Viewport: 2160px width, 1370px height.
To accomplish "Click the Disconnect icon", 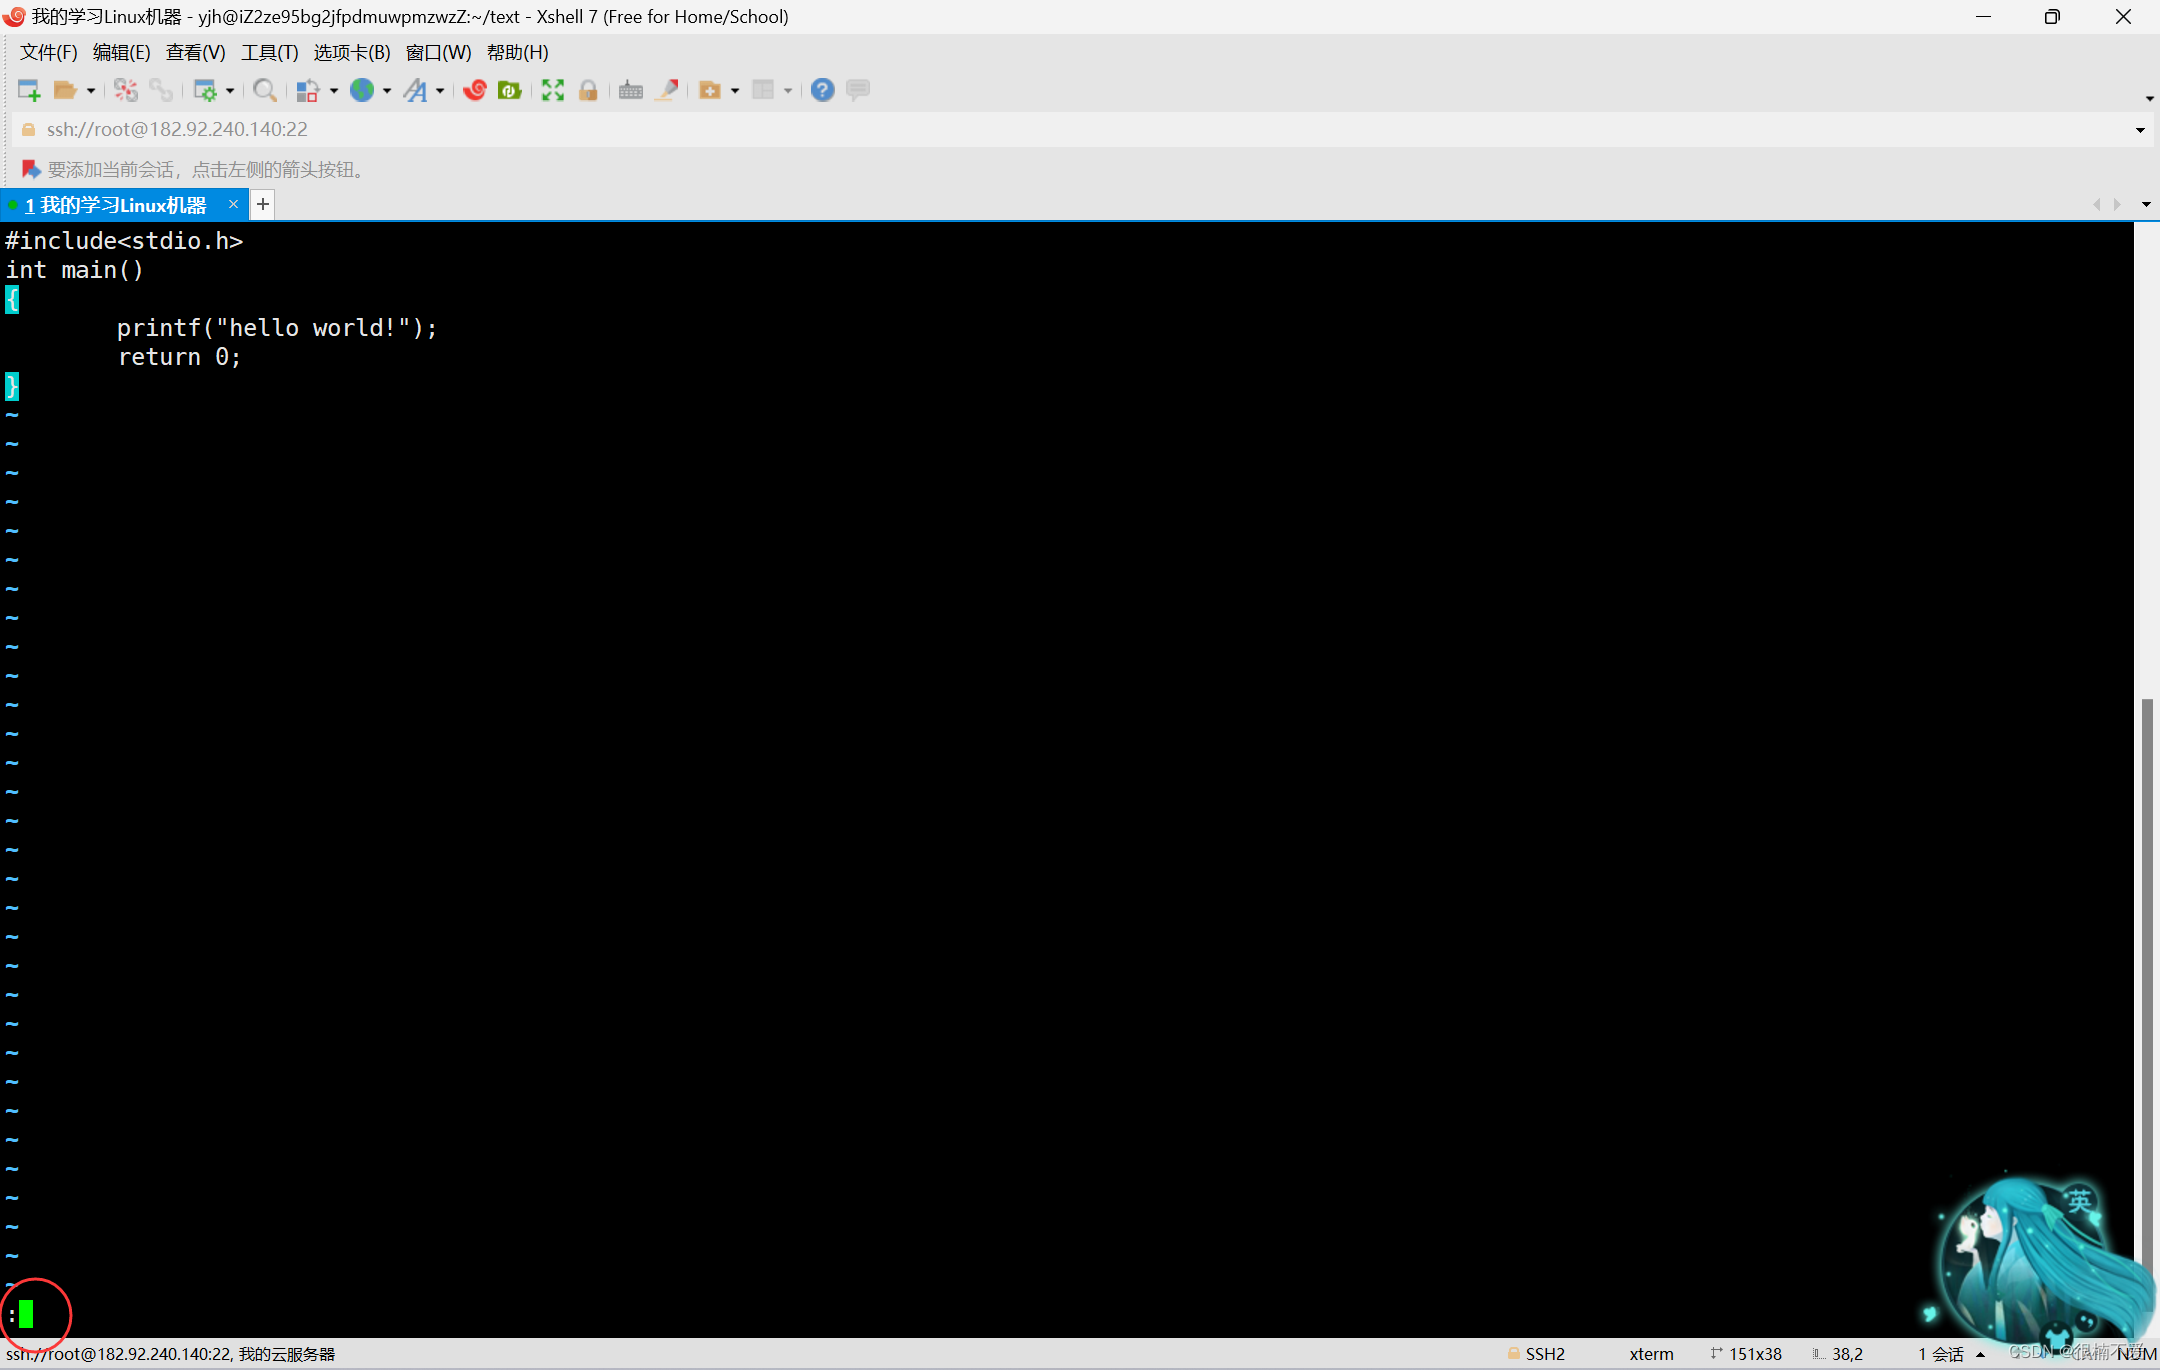I will (125, 91).
